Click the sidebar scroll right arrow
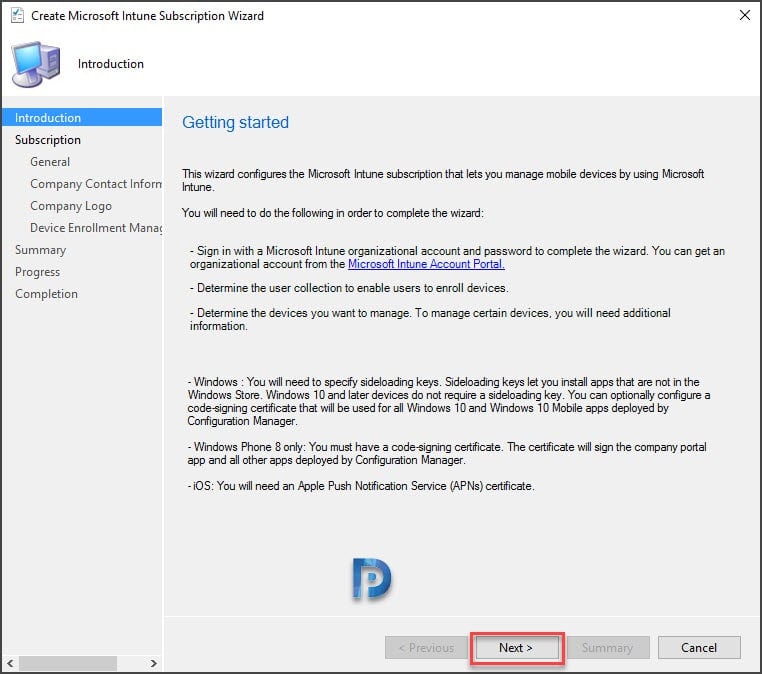 pyautogui.click(x=154, y=663)
